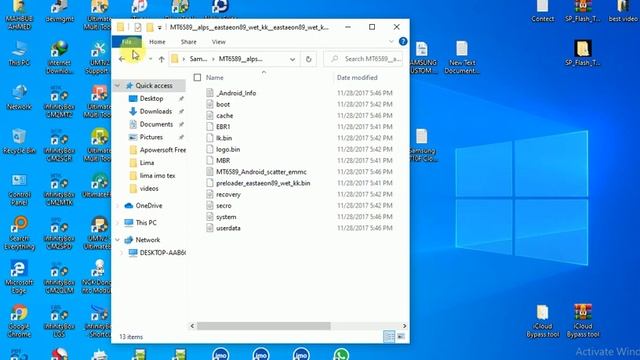Expand the DESKTOP-AAB6 computer node
The height and width of the screenshot is (360, 640).
point(121,253)
